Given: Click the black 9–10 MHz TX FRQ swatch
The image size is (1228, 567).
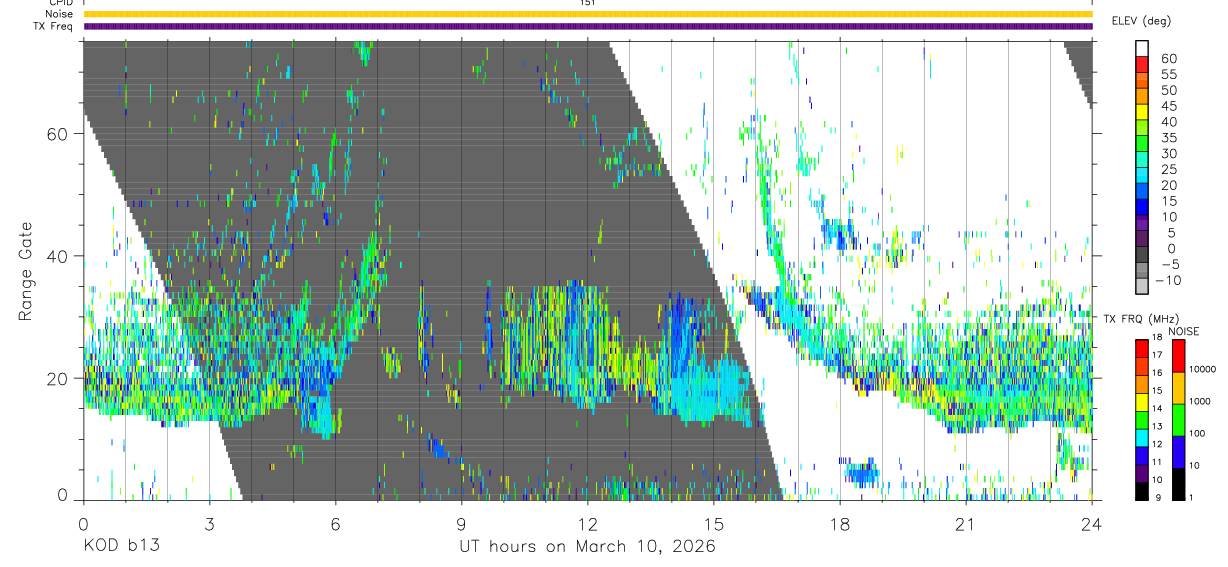Looking at the screenshot, I should coord(1142,491).
